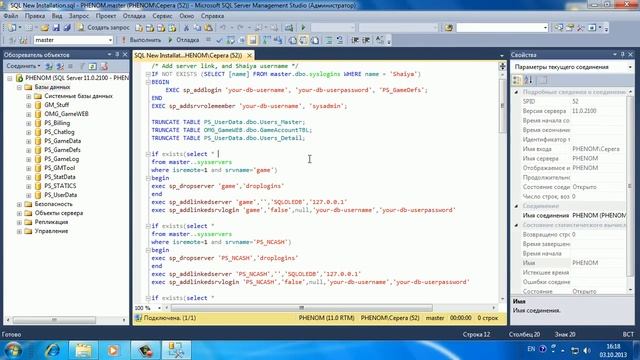The height and width of the screenshot is (360, 640).
Task: Expand the Репликация folder
Action: (x=19, y=222)
